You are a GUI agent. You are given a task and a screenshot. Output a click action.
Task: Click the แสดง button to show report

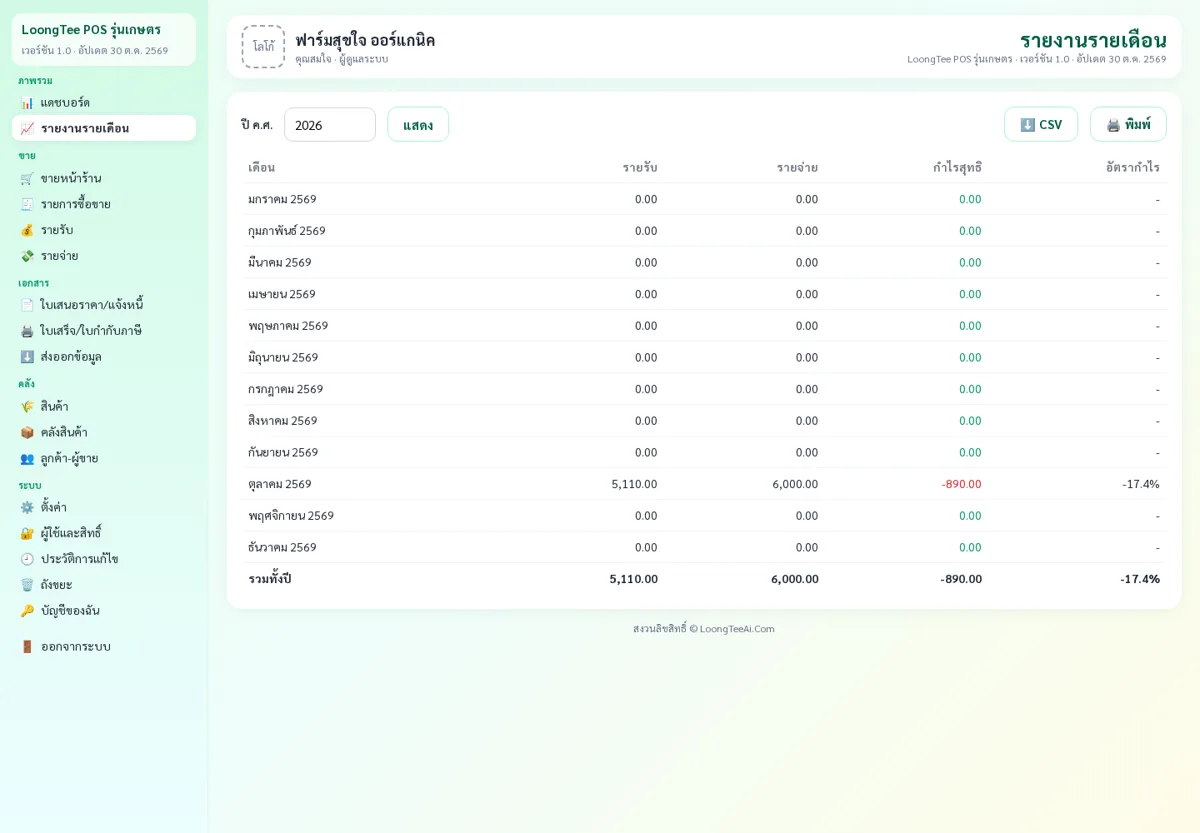[x=418, y=125]
